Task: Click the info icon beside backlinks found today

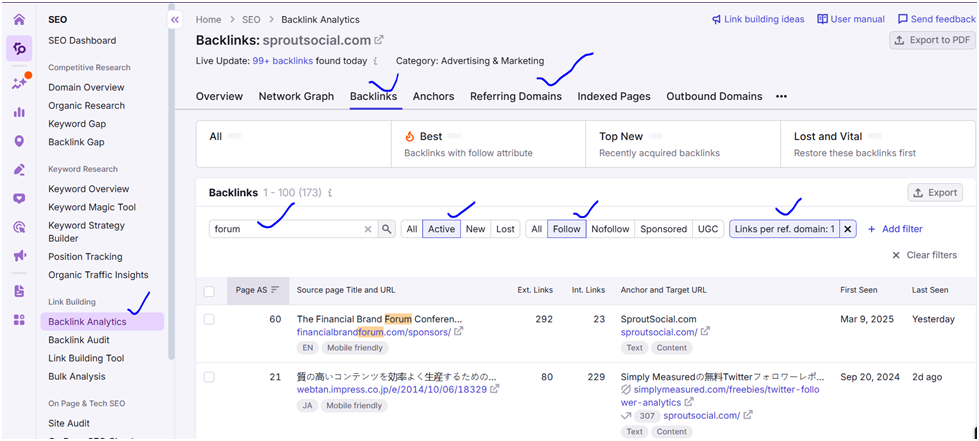Action: [x=376, y=62]
